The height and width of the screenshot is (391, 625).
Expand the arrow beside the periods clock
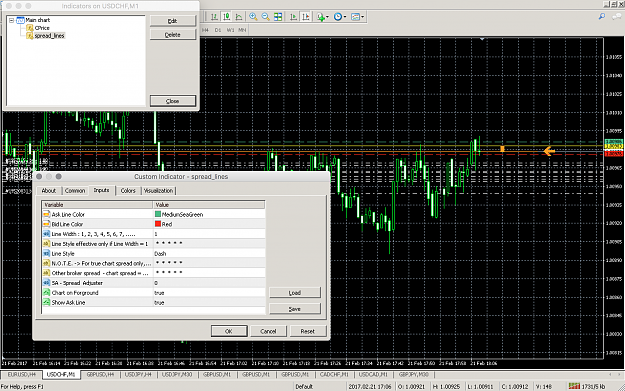tap(345, 17)
